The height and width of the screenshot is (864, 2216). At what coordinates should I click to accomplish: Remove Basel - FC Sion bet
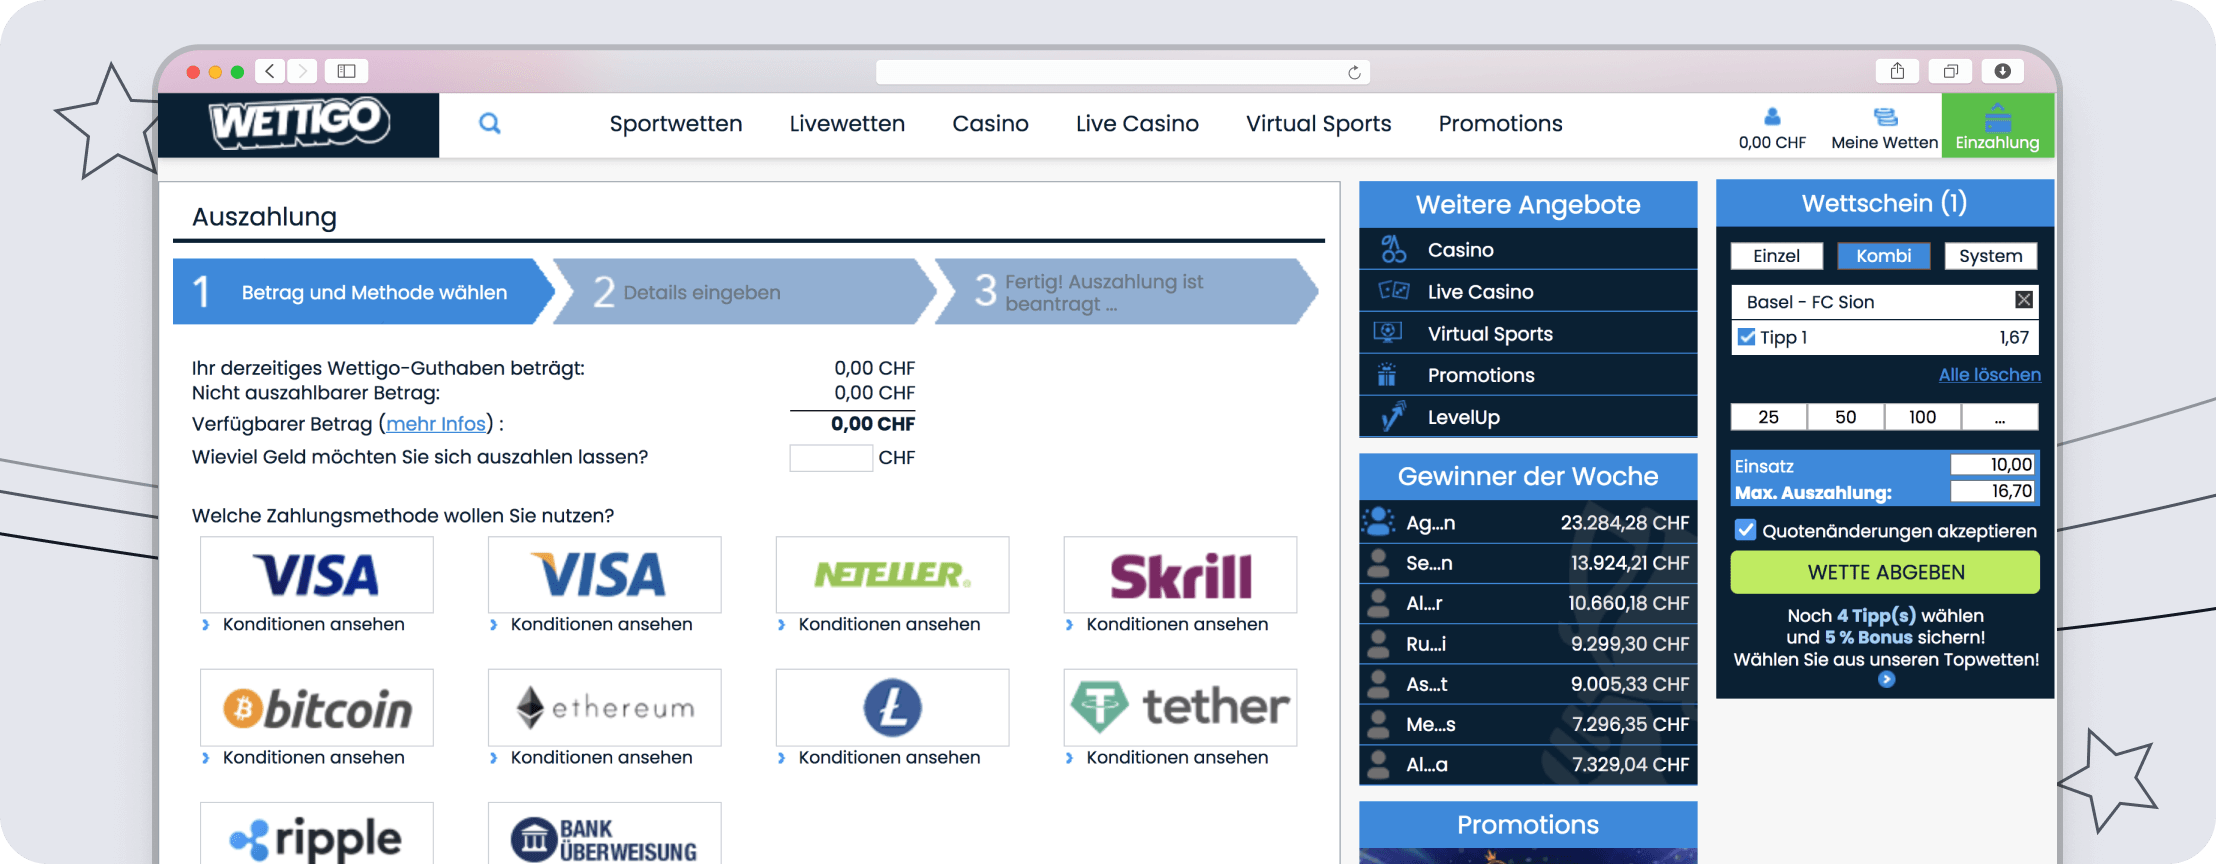[x=2024, y=300]
